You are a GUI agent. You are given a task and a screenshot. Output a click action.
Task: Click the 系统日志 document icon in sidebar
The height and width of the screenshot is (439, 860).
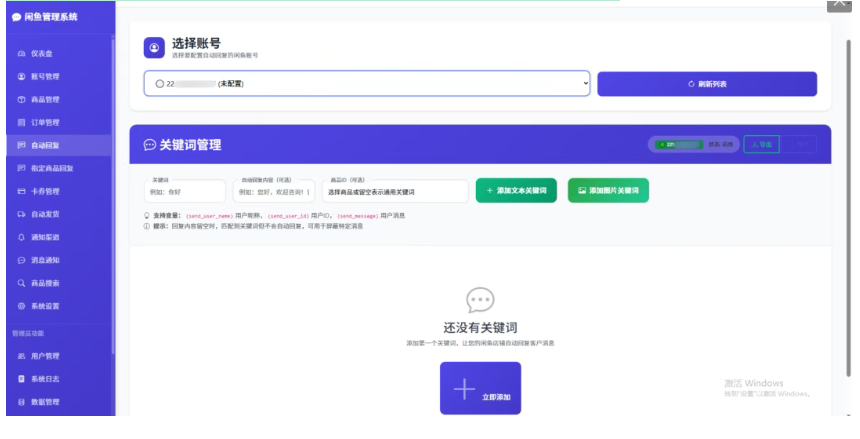pyautogui.click(x=21, y=379)
